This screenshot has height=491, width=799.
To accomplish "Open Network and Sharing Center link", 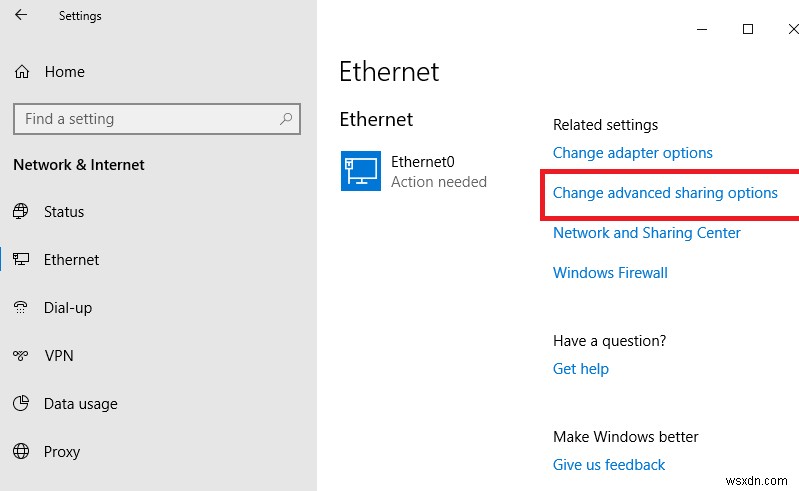I will (x=647, y=233).
